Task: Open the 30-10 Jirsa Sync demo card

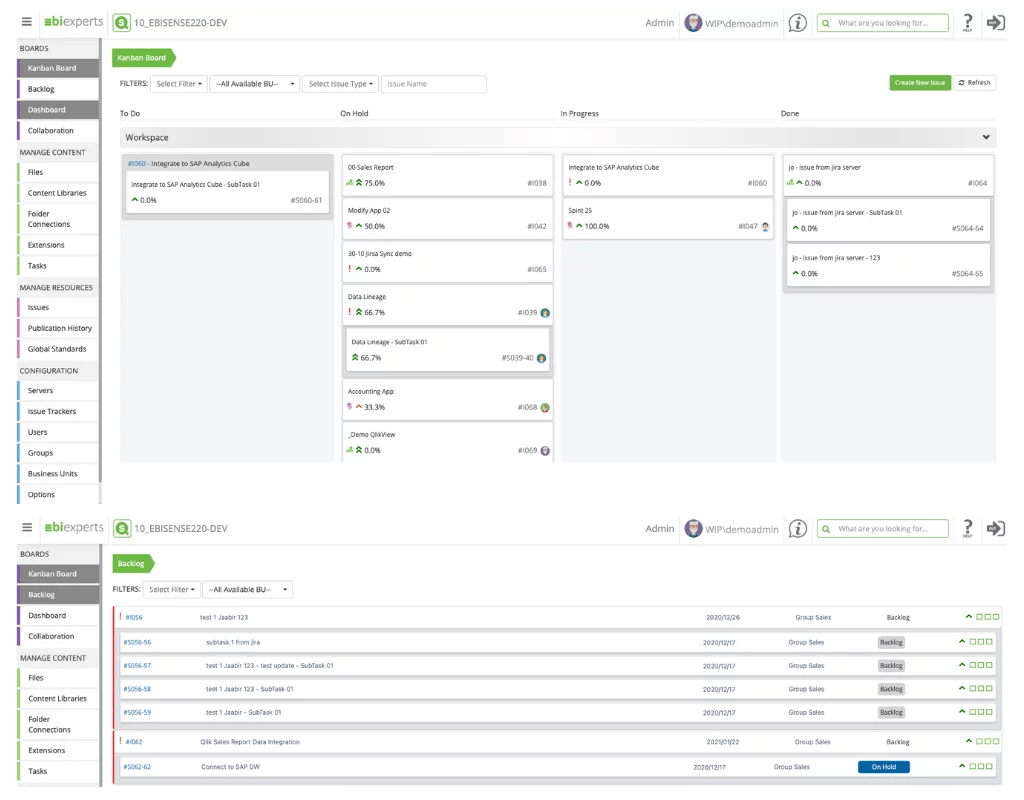Action: coord(447,261)
